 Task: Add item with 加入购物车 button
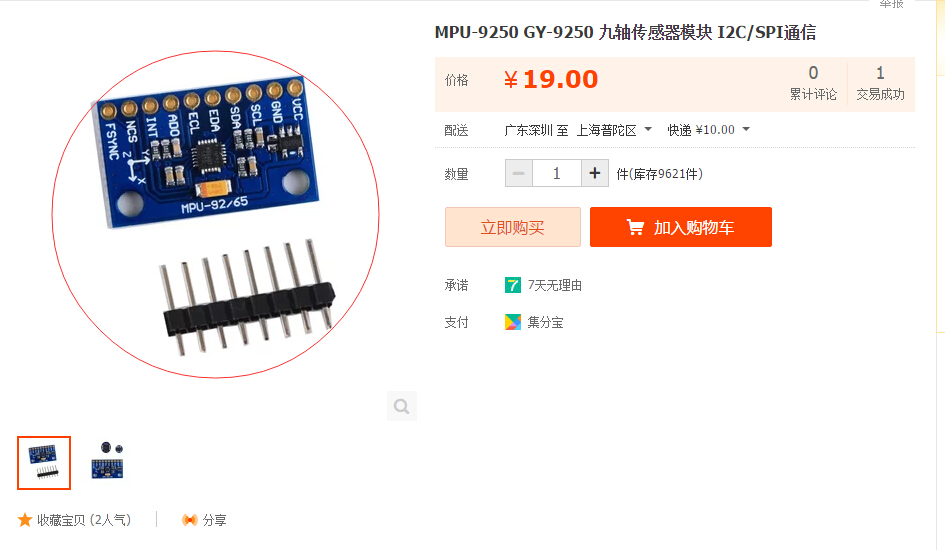[681, 227]
